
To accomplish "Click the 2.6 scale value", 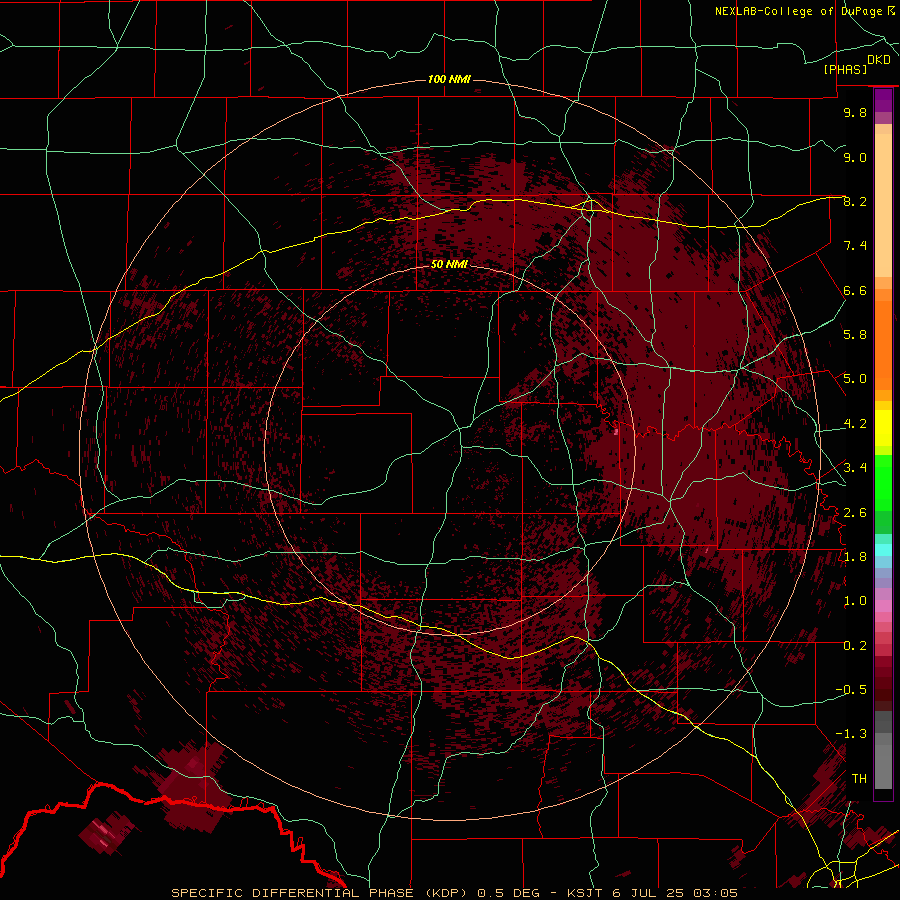I will 855,513.
